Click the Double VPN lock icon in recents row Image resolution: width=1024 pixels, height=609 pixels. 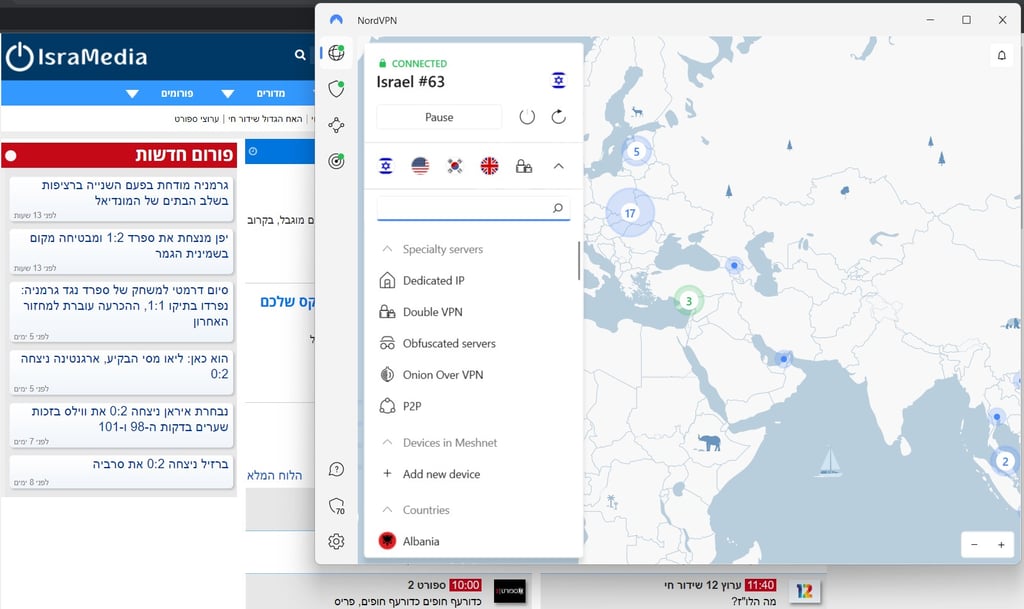(524, 166)
